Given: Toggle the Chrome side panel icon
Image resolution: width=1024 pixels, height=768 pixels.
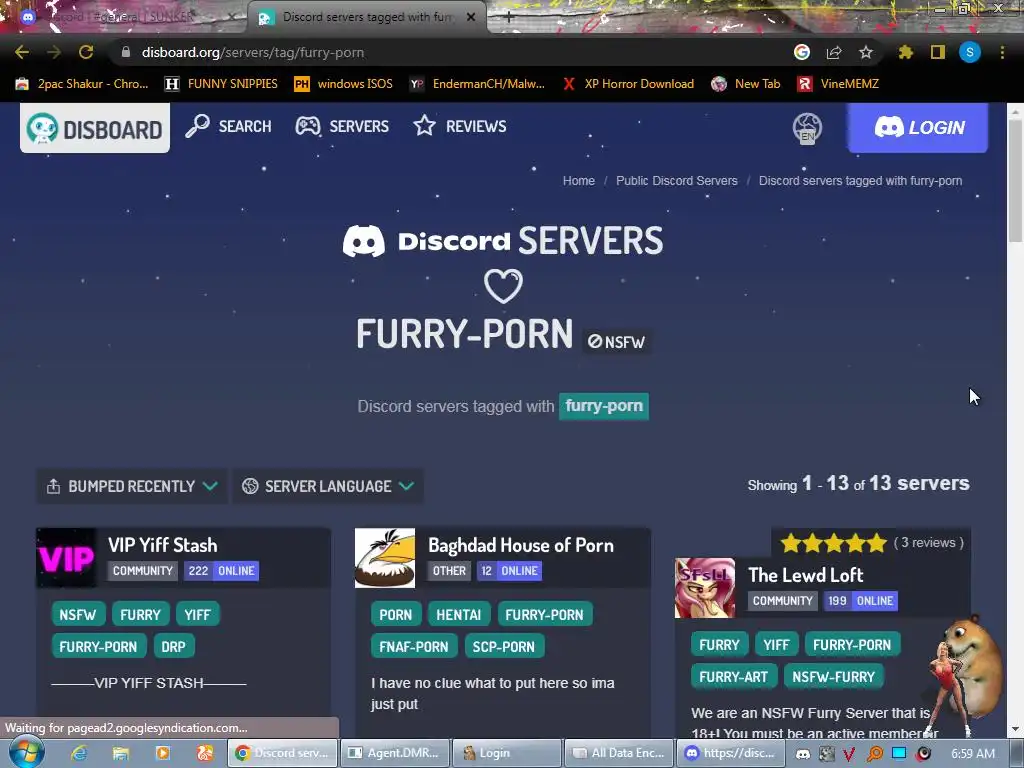Looking at the screenshot, I should tap(938, 52).
